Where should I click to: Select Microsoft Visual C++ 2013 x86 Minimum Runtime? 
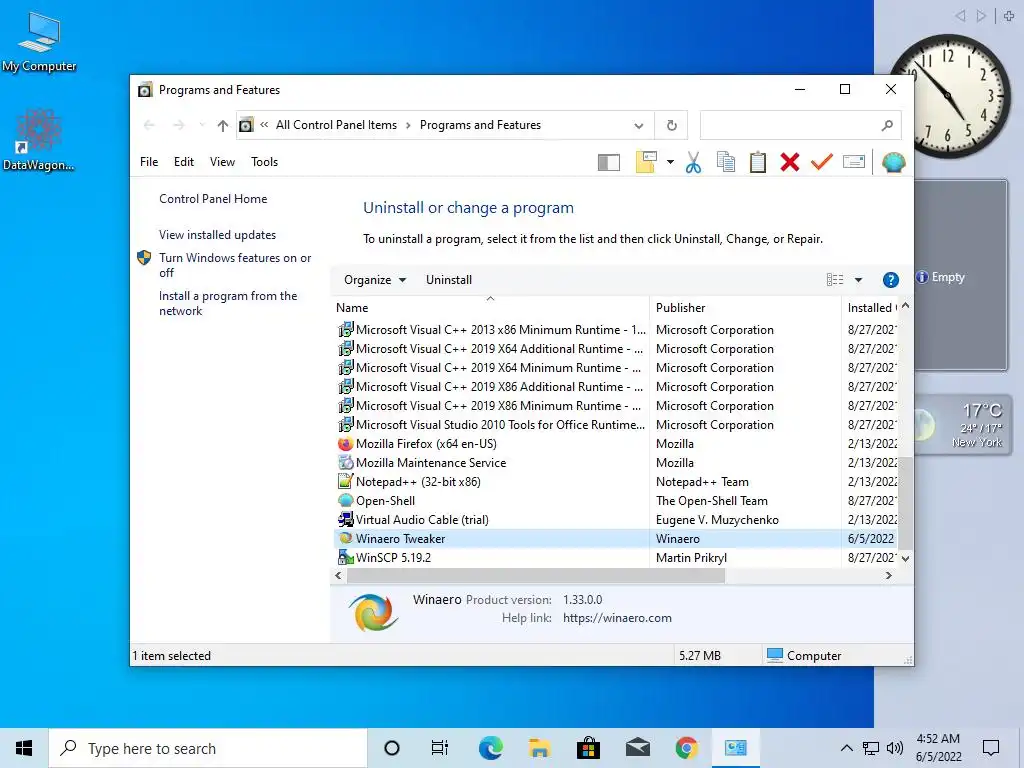click(615, 330)
